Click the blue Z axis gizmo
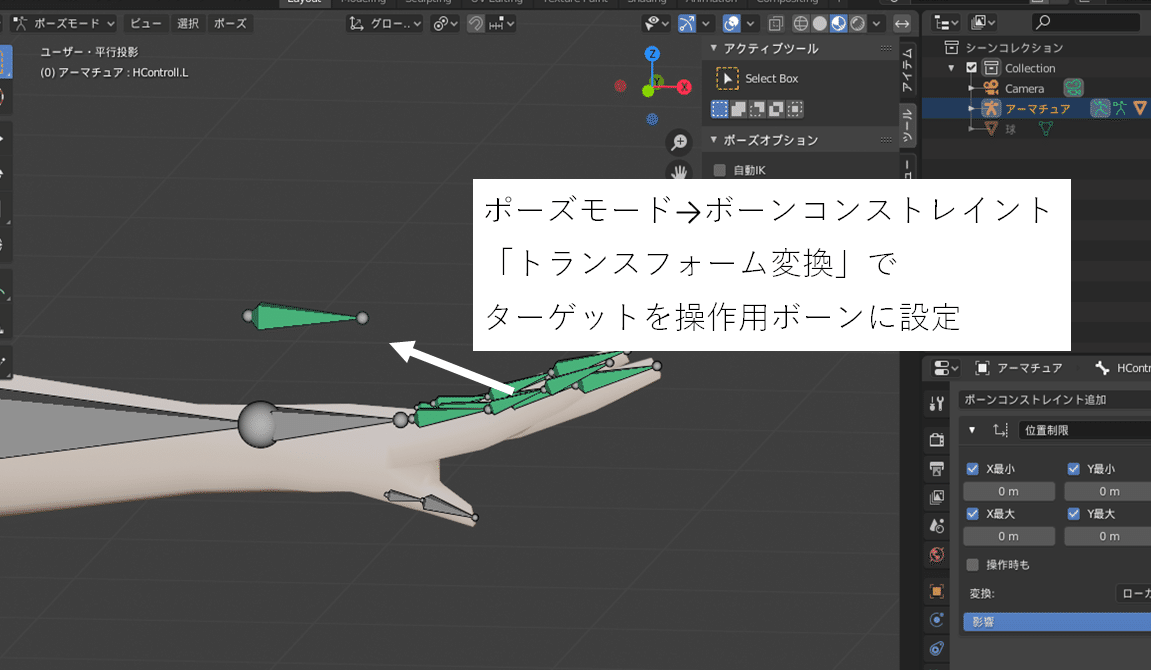1151x670 pixels. pos(652,54)
